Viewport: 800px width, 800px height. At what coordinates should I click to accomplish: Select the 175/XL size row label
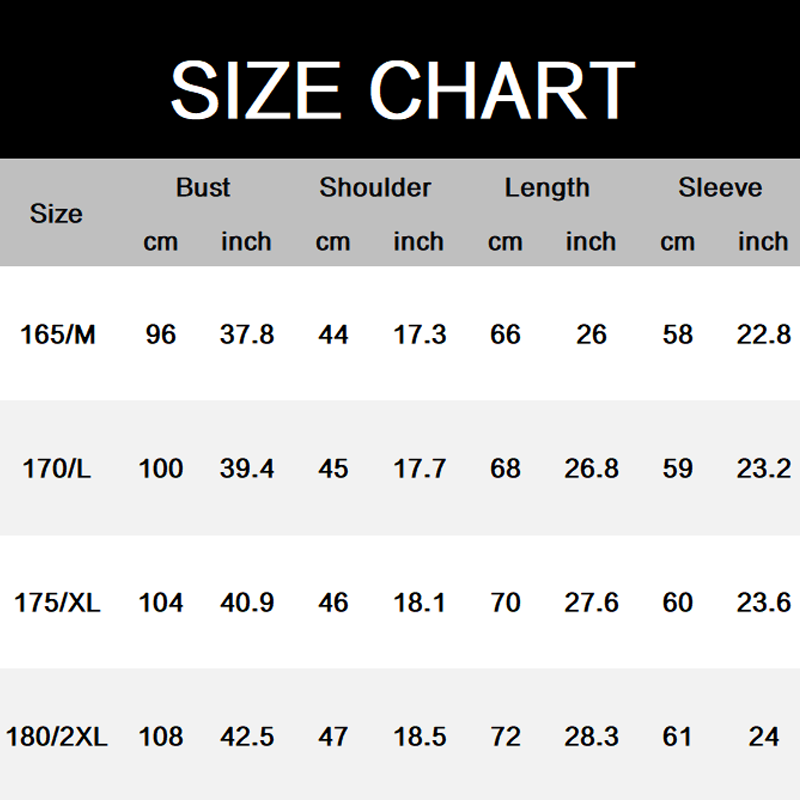coord(57,603)
